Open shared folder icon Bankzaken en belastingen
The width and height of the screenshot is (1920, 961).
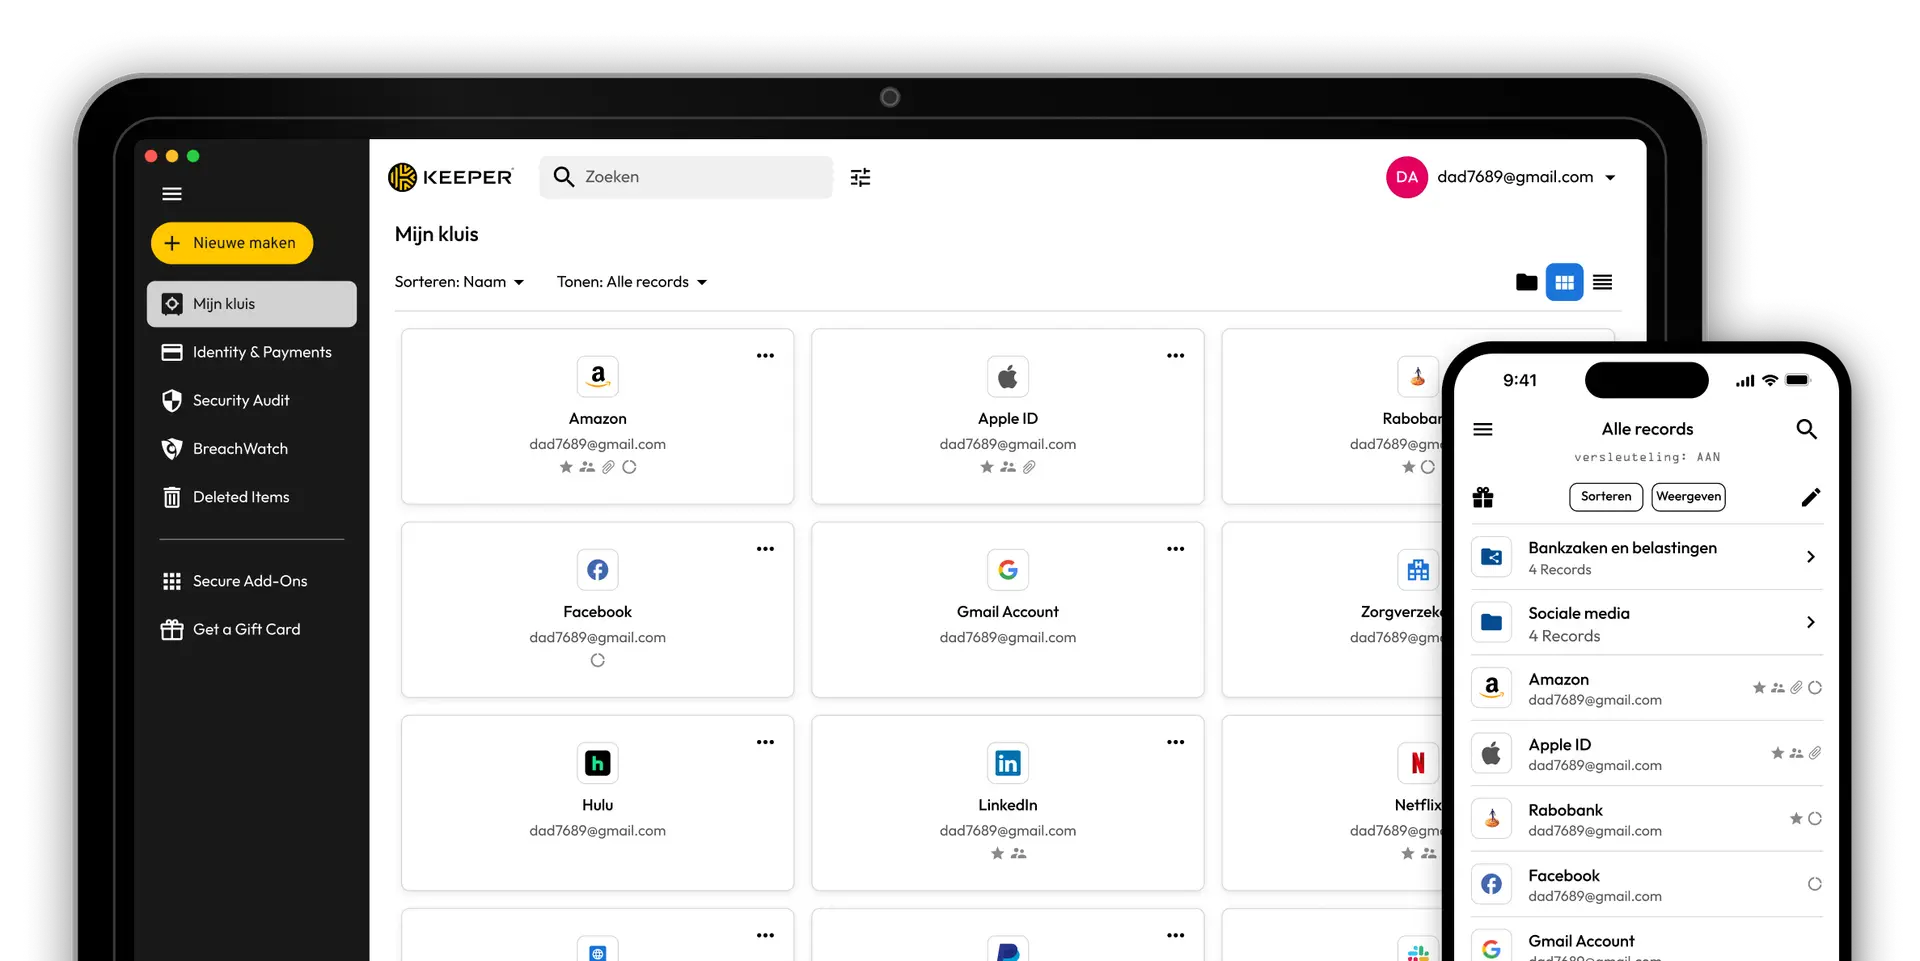pos(1491,557)
